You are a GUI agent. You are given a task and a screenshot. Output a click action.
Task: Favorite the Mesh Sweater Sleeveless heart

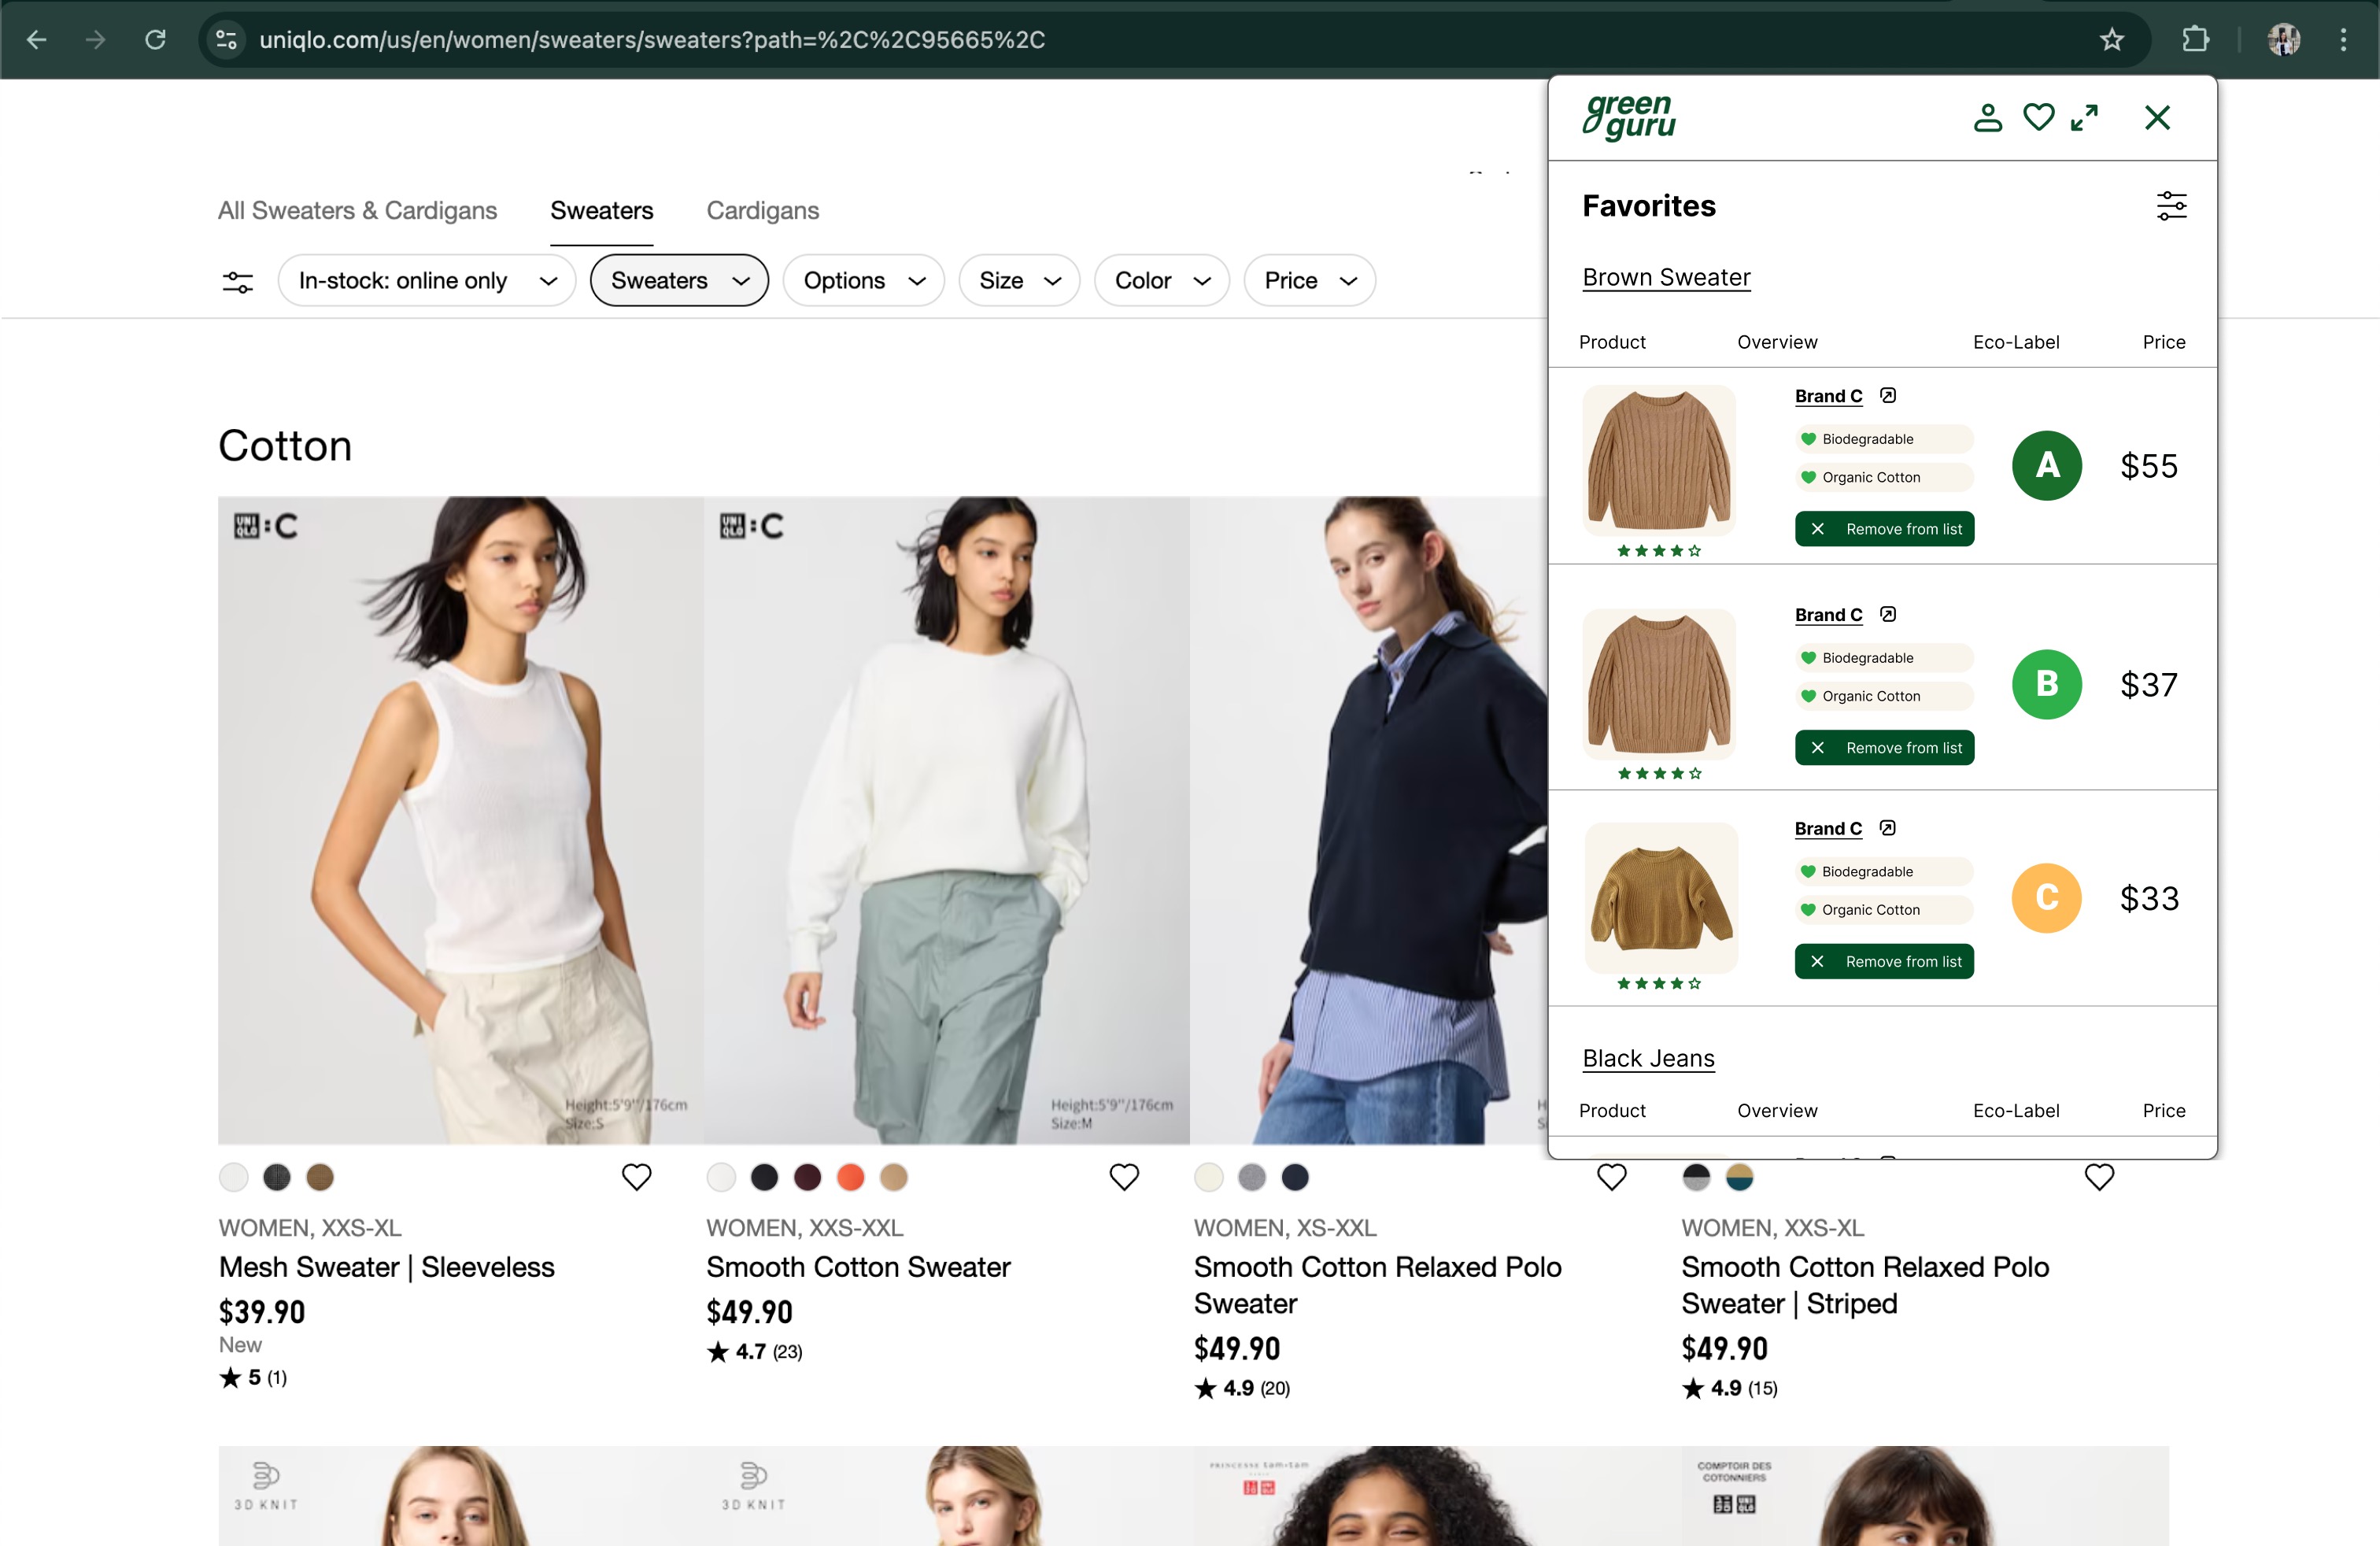[x=636, y=1177]
